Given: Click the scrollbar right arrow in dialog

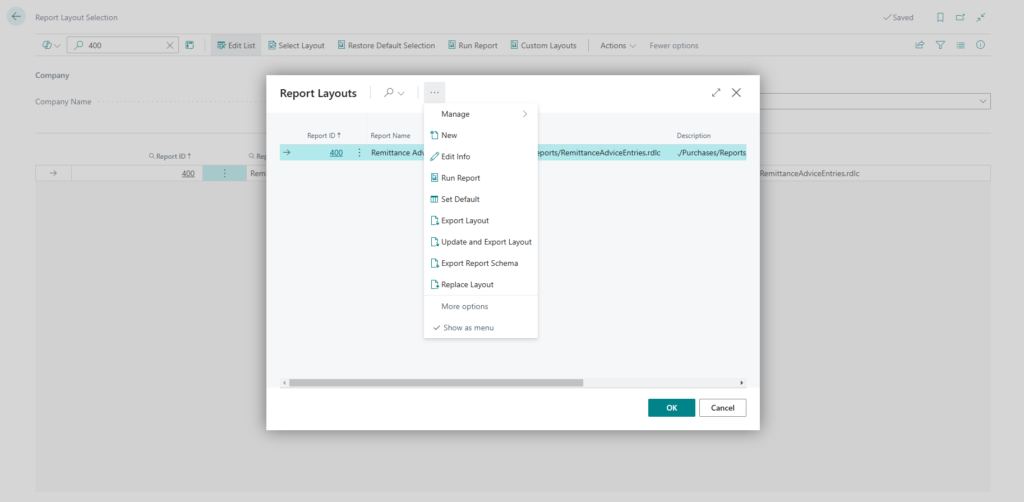Looking at the screenshot, I should click(x=741, y=383).
